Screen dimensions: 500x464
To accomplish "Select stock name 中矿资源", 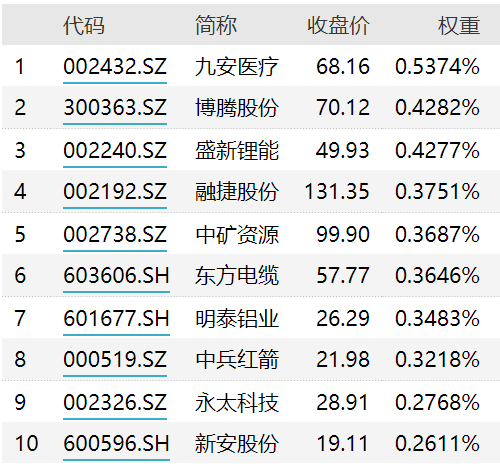I will [x=237, y=235].
